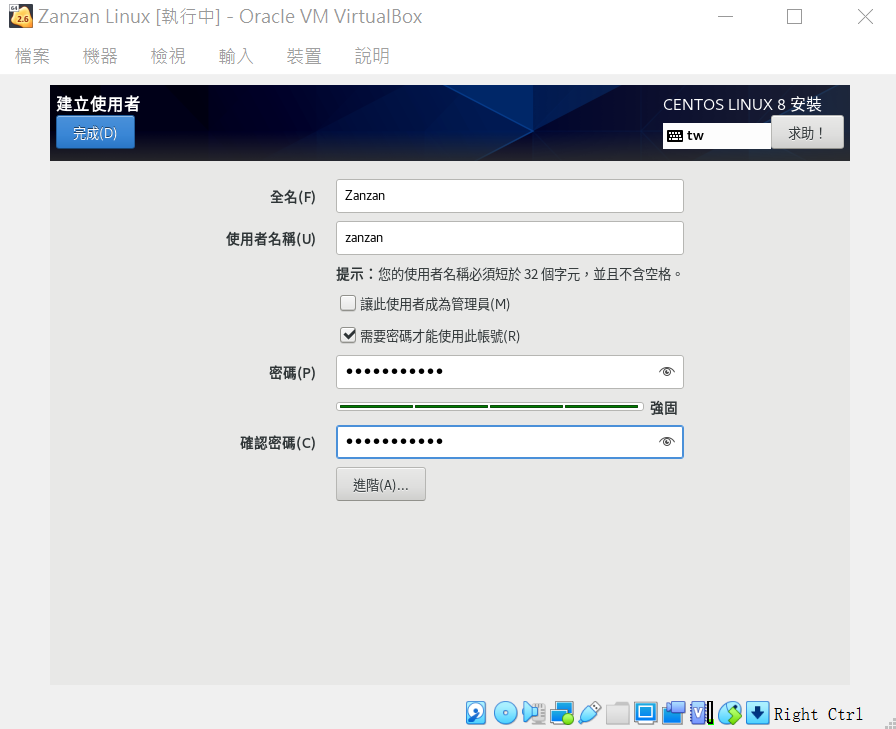Open the audio settings status icon

534,713
